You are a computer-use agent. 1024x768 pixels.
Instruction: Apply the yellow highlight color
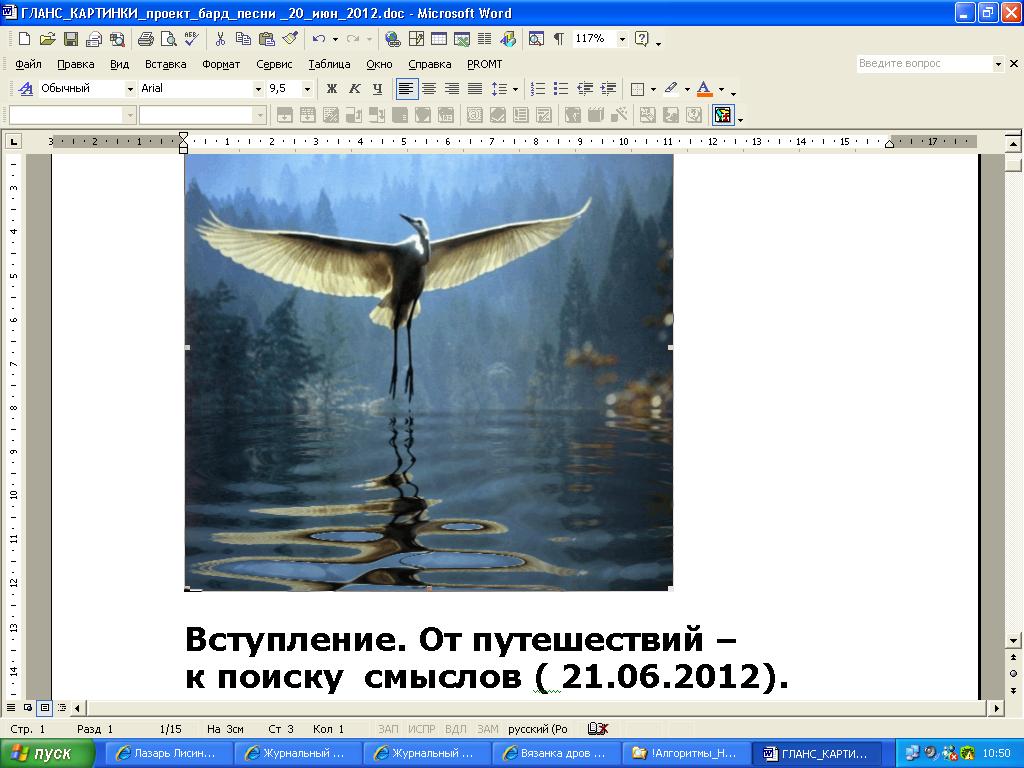click(671, 89)
